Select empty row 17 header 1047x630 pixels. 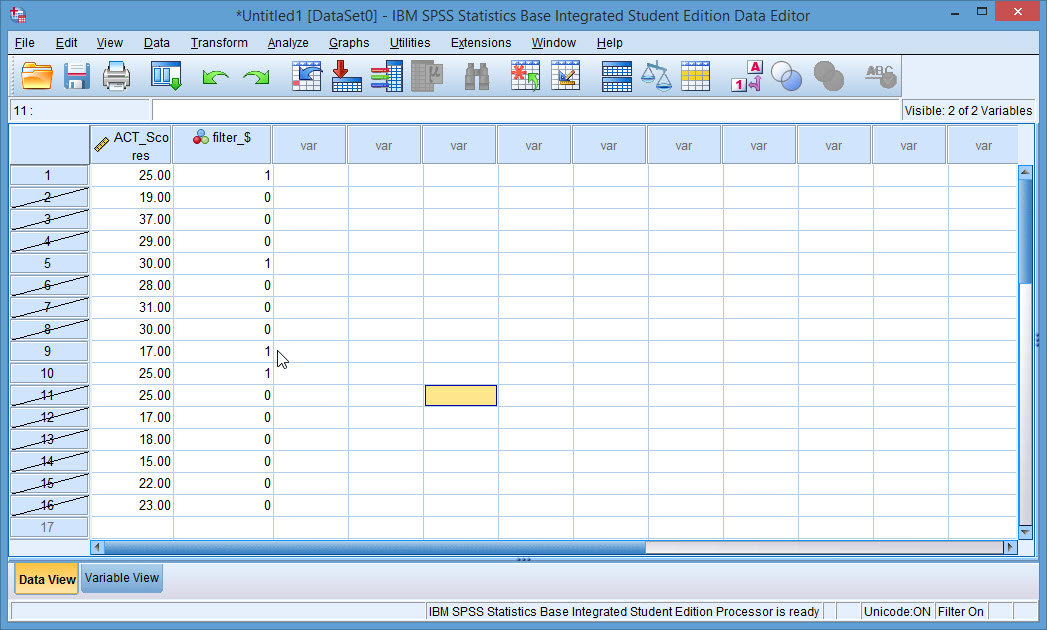49,527
